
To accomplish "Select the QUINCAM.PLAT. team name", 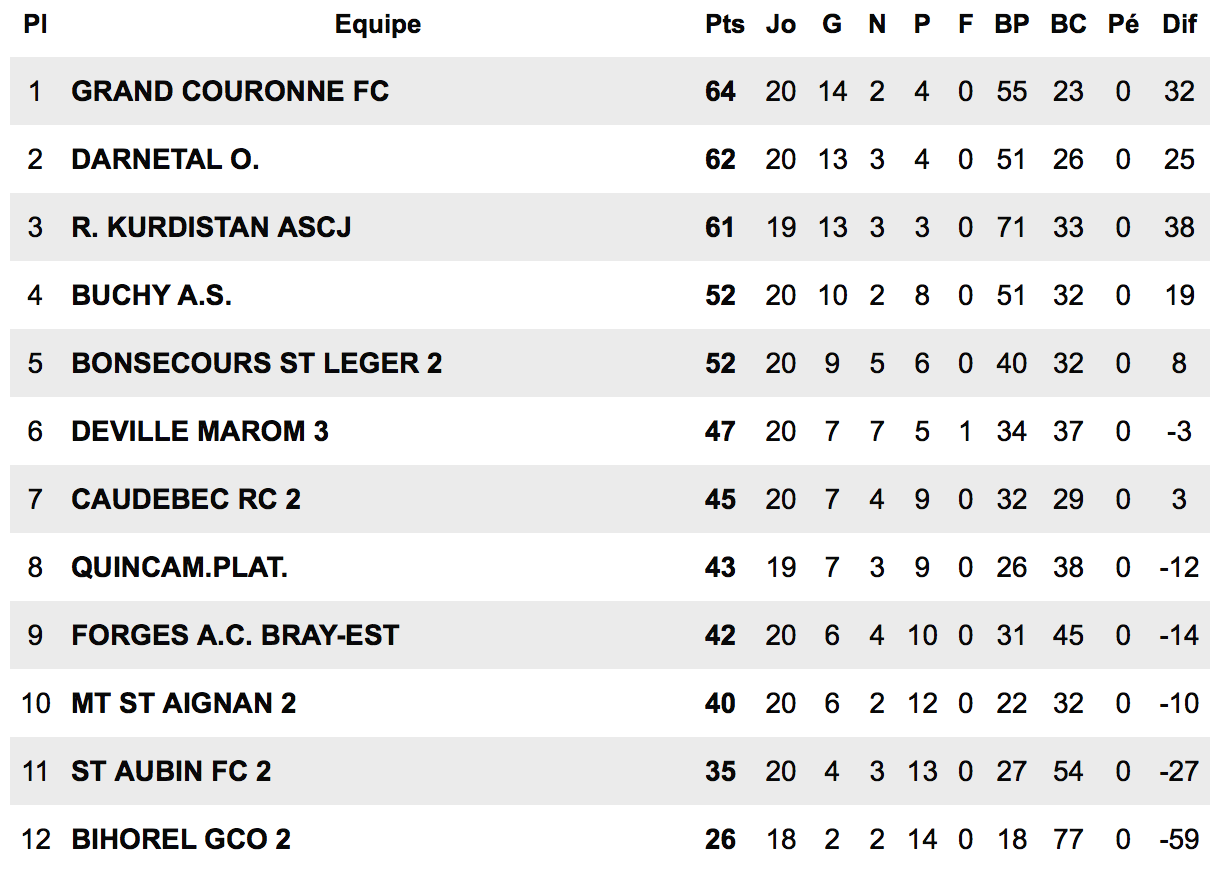I will click(x=180, y=567).
